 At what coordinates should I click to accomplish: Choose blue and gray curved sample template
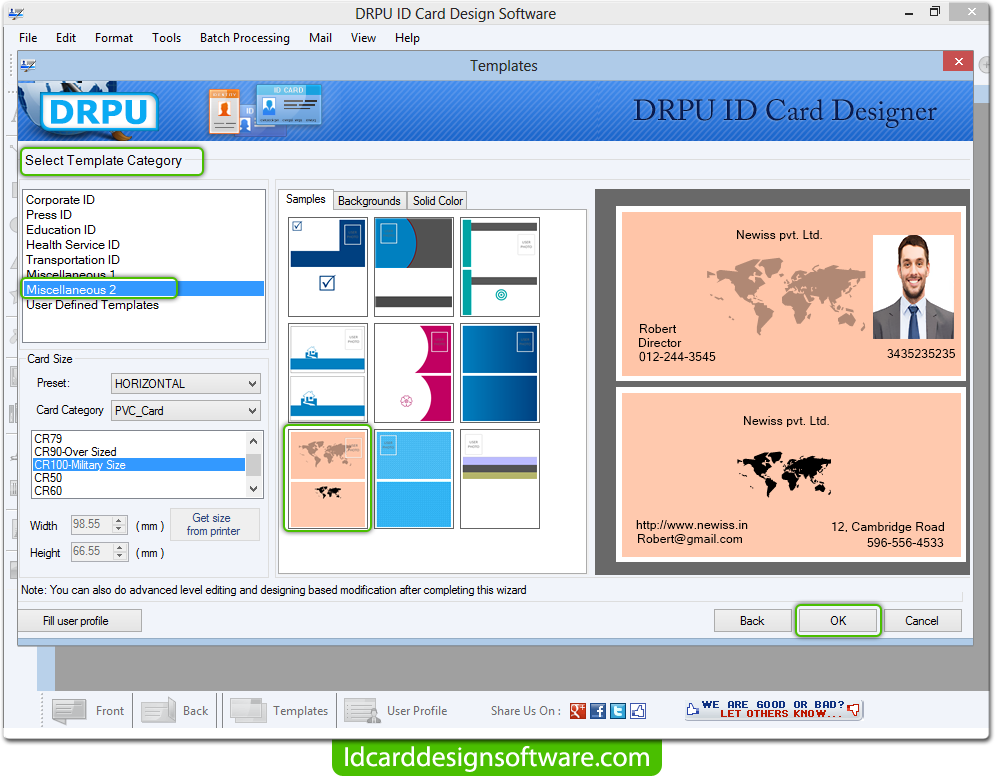pyautogui.click(x=414, y=266)
